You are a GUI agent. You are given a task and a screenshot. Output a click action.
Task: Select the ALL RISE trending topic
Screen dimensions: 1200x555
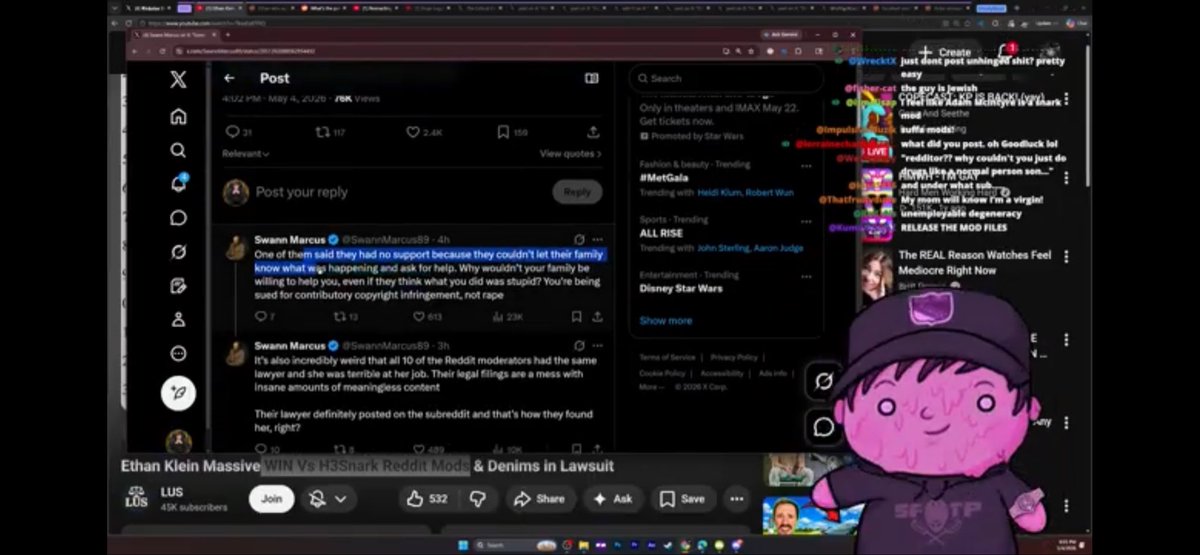click(x=663, y=233)
